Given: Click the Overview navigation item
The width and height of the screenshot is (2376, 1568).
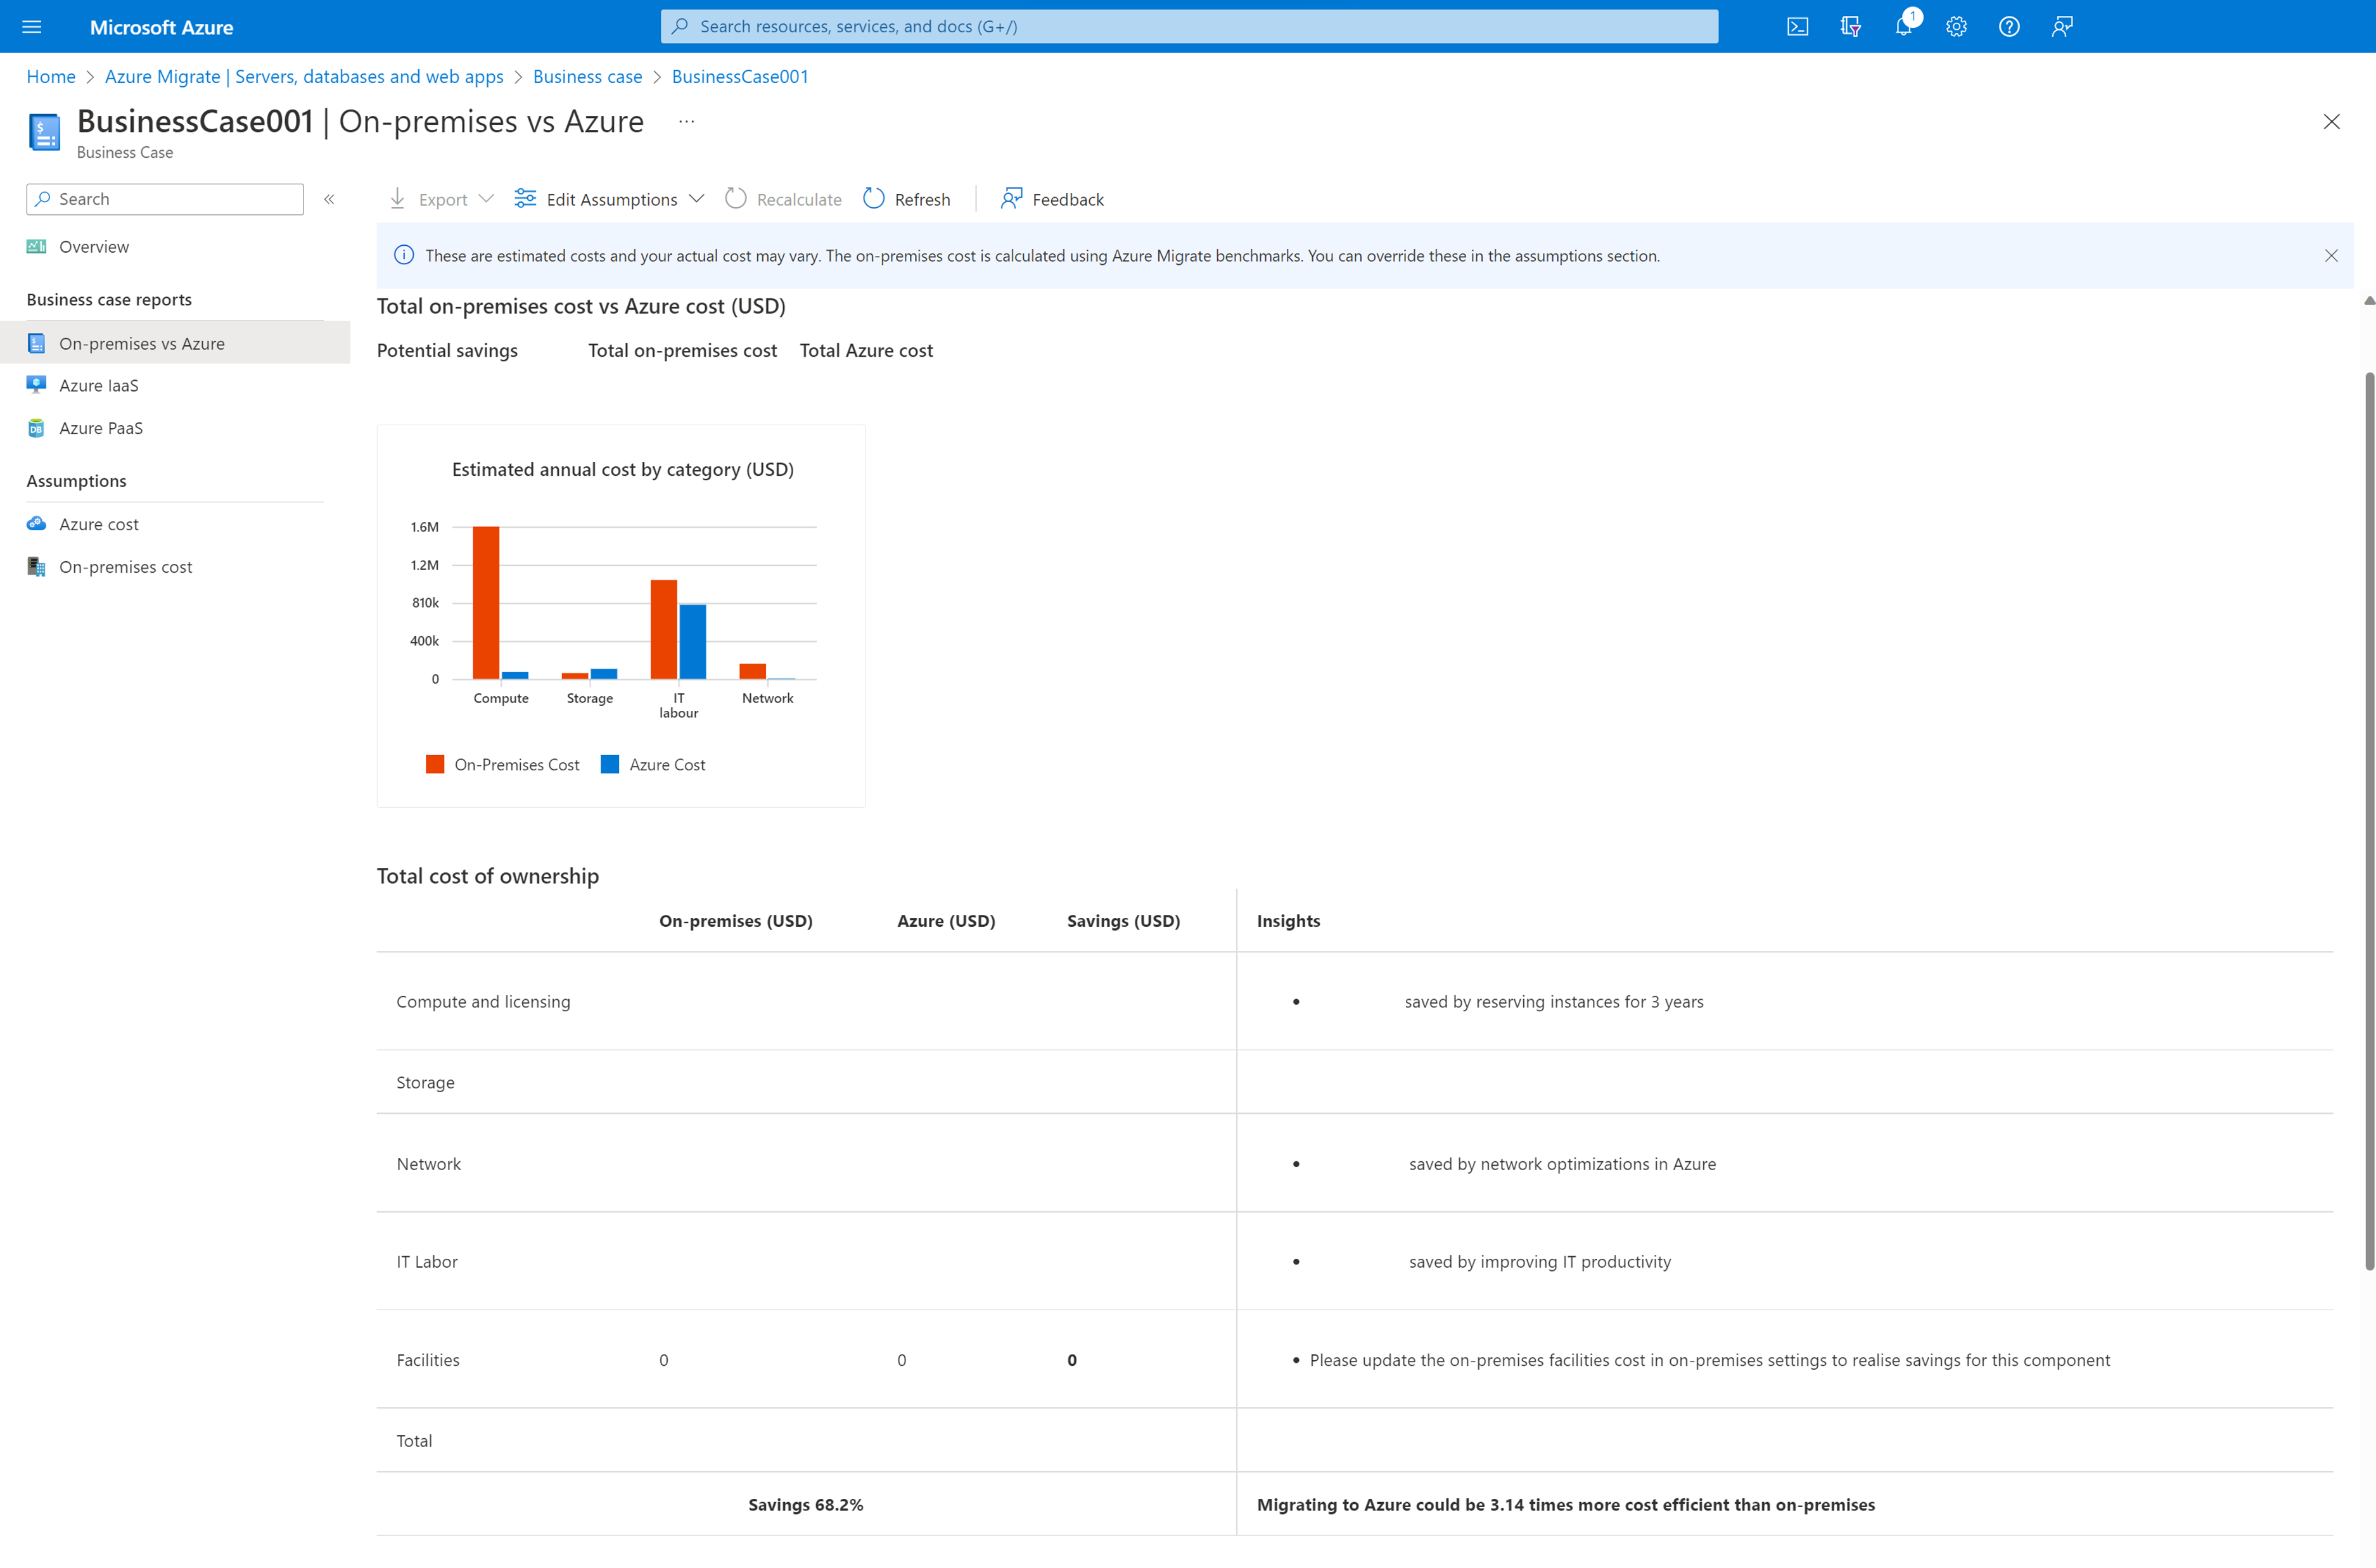Looking at the screenshot, I should 93,245.
